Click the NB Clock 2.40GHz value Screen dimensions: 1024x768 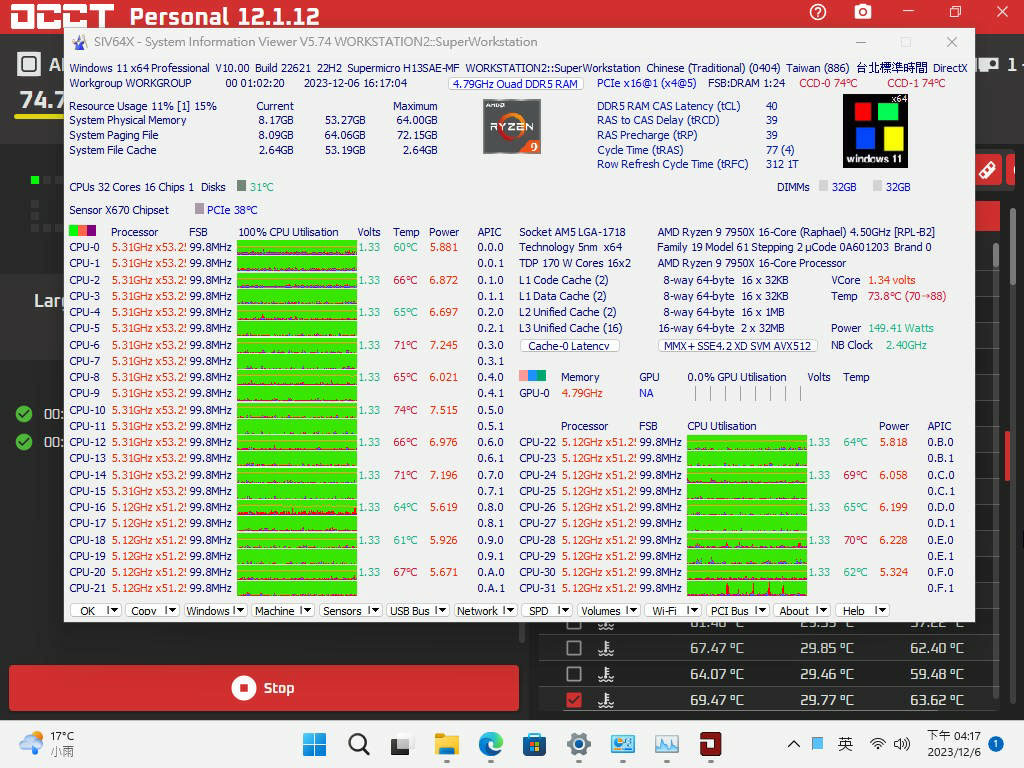[906, 345]
